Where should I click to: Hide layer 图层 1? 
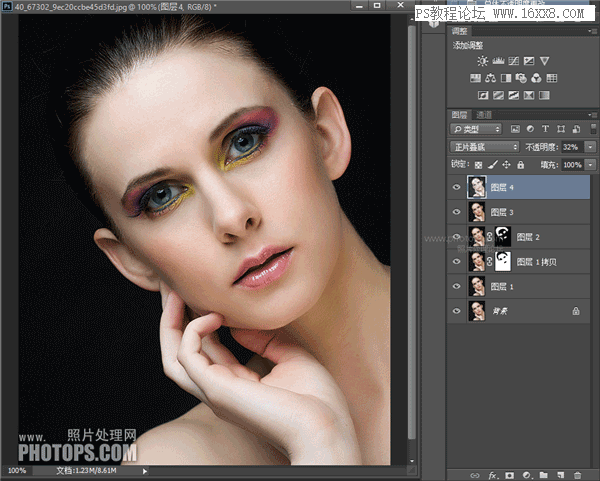pyautogui.click(x=456, y=286)
